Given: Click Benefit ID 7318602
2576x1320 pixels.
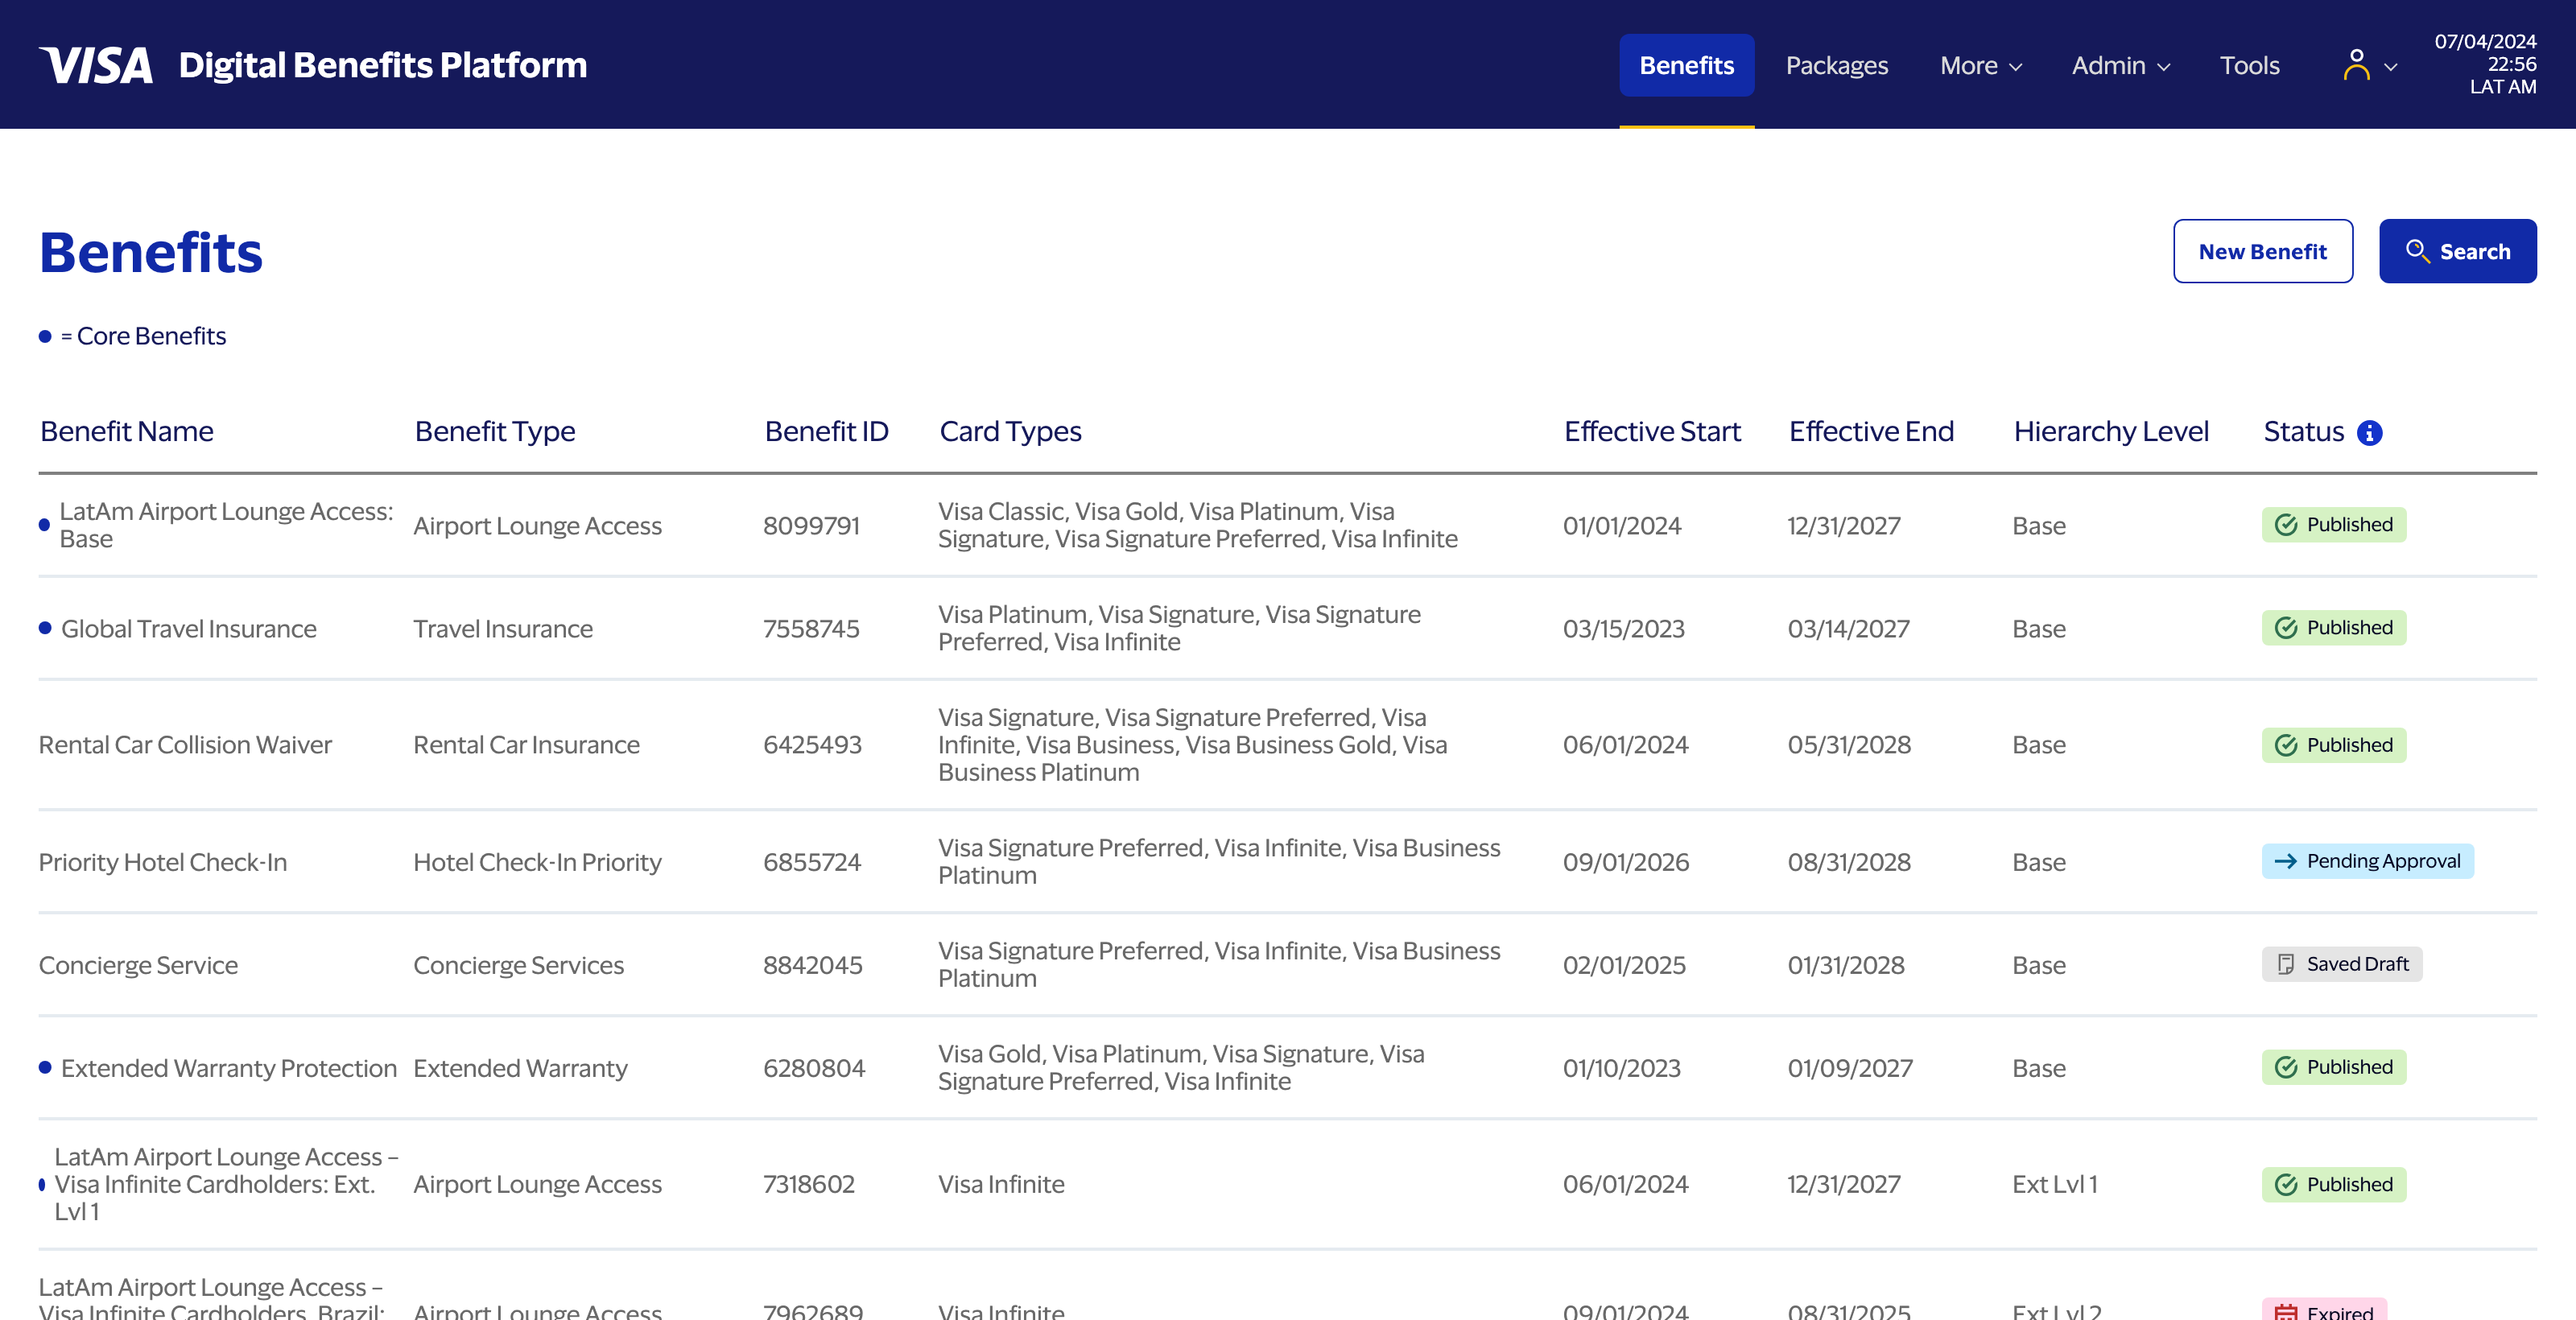Looking at the screenshot, I should point(809,1184).
